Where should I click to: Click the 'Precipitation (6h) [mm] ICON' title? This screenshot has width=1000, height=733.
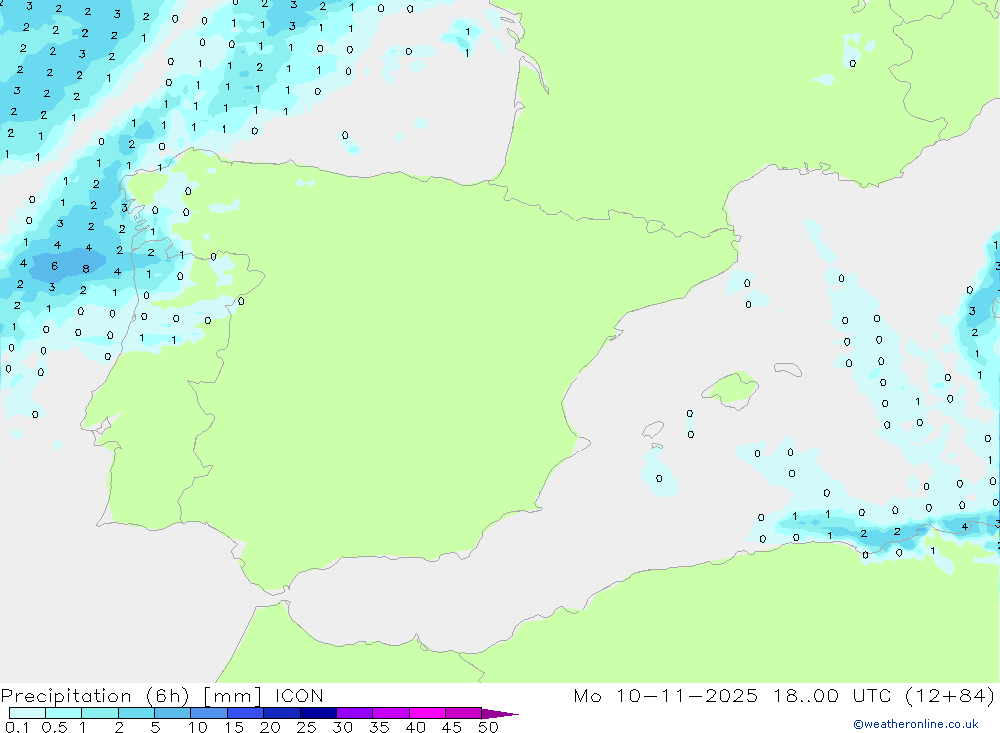point(162,695)
